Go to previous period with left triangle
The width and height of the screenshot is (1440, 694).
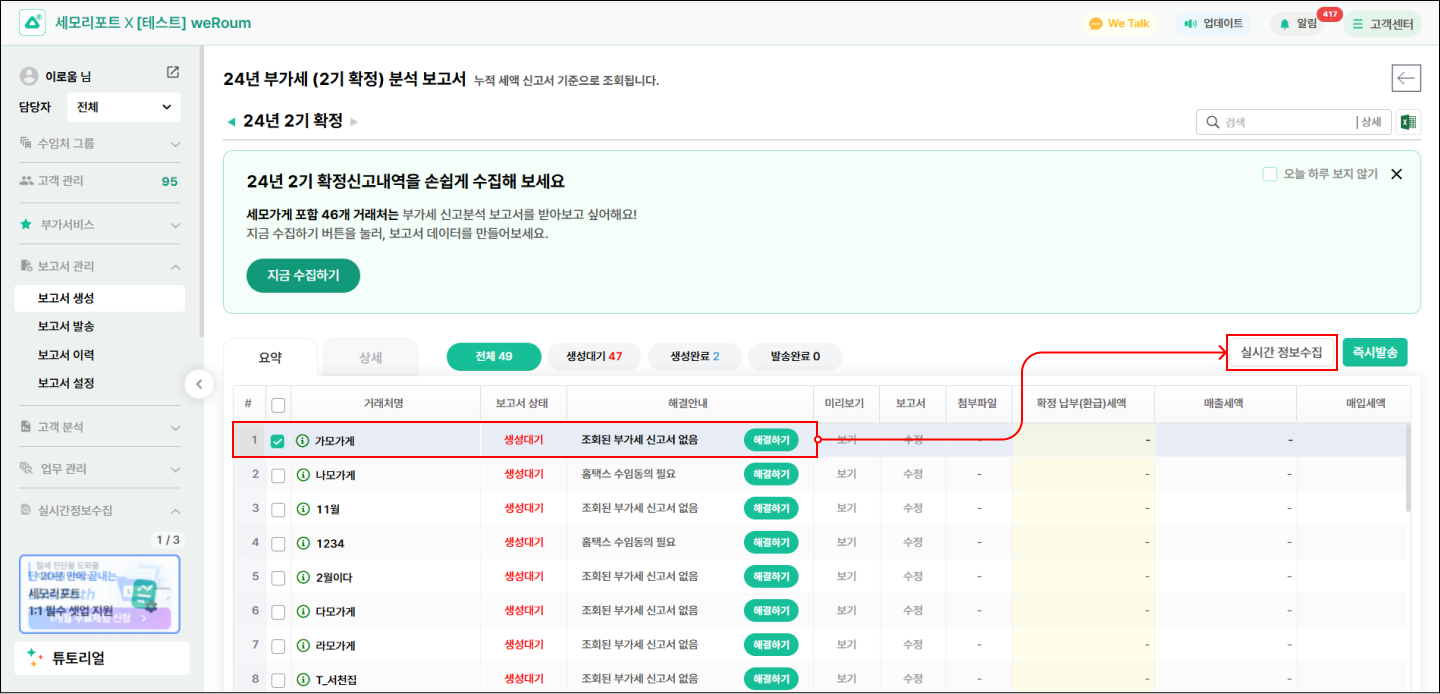point(231,122)
